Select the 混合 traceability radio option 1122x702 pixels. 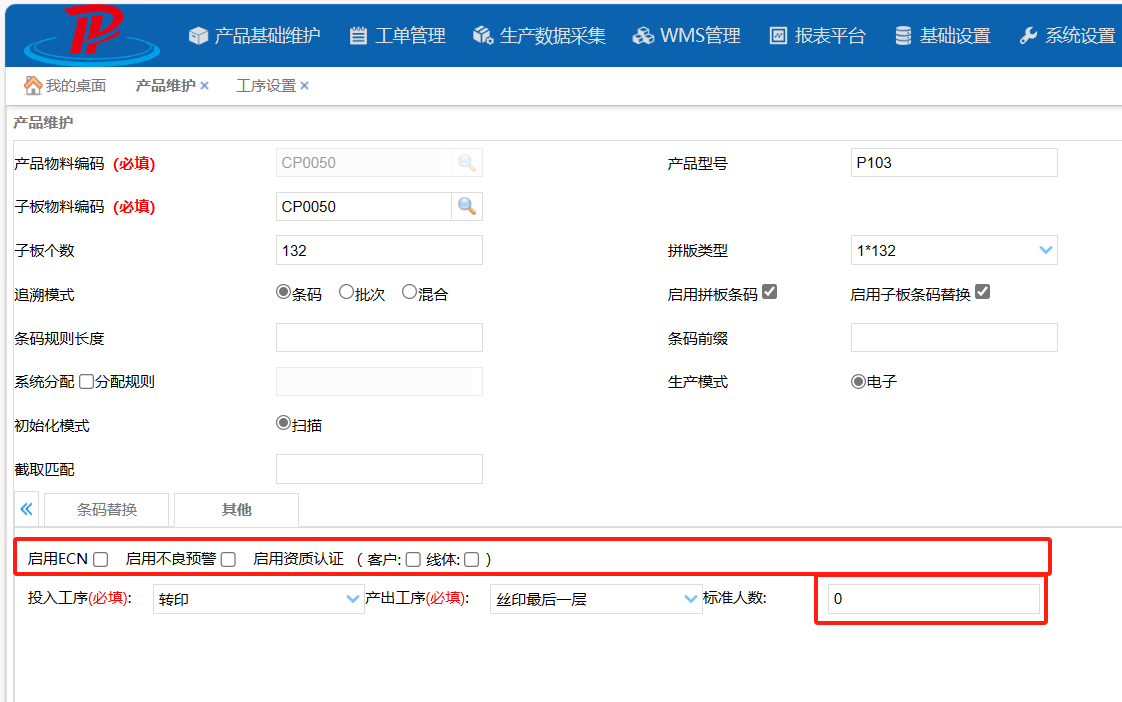[409, 293]
